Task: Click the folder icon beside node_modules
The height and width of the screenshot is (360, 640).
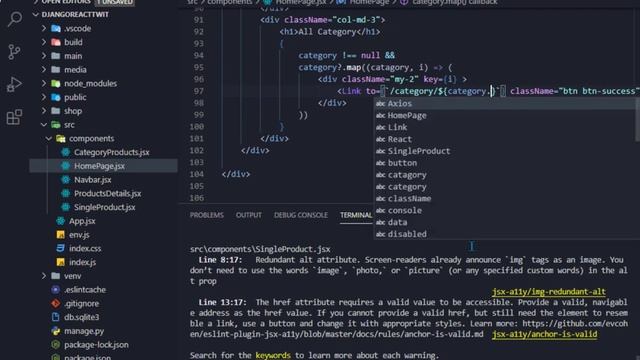Action: pos(56,83)
